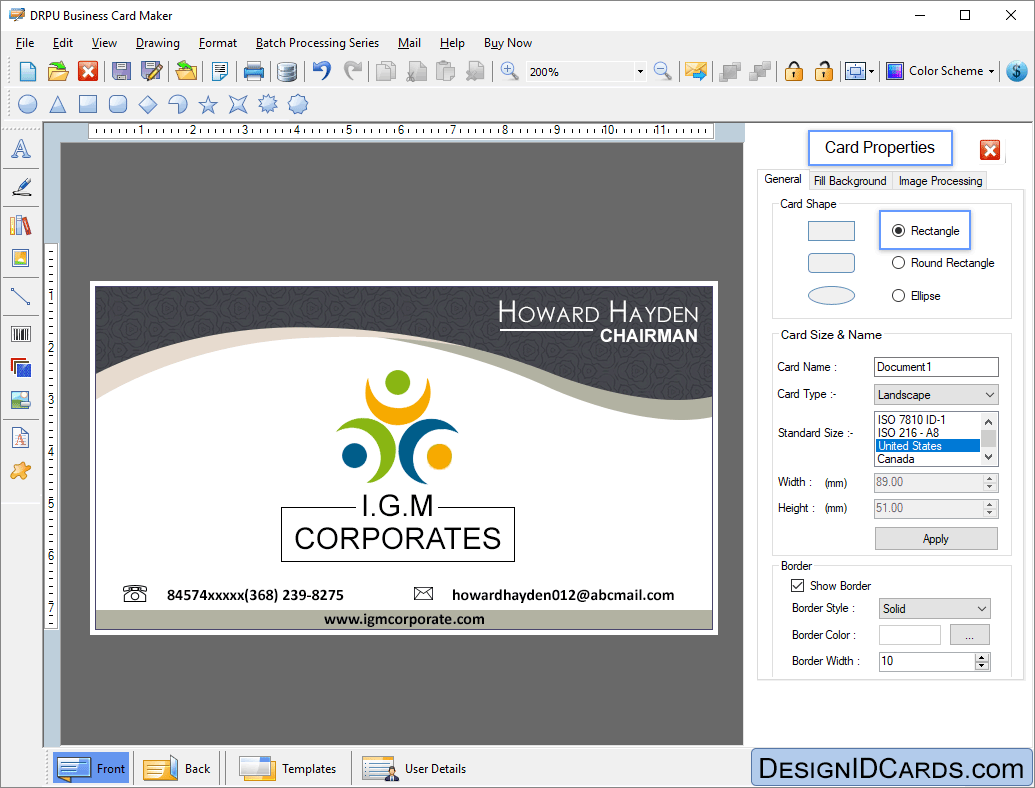Click the send email envelope icon
1035x788 pixels.
coord(696,71)
